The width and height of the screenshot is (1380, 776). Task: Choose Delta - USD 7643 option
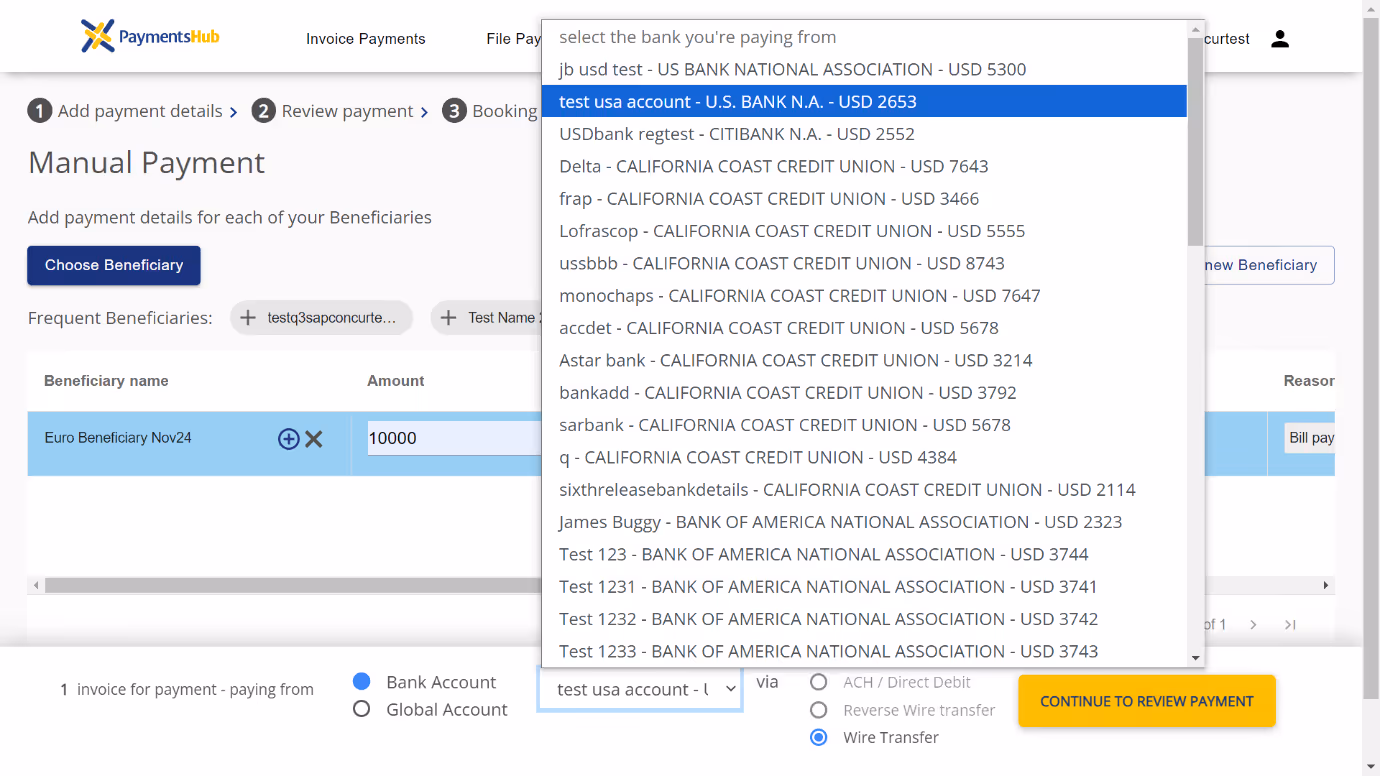pos(864,166)
